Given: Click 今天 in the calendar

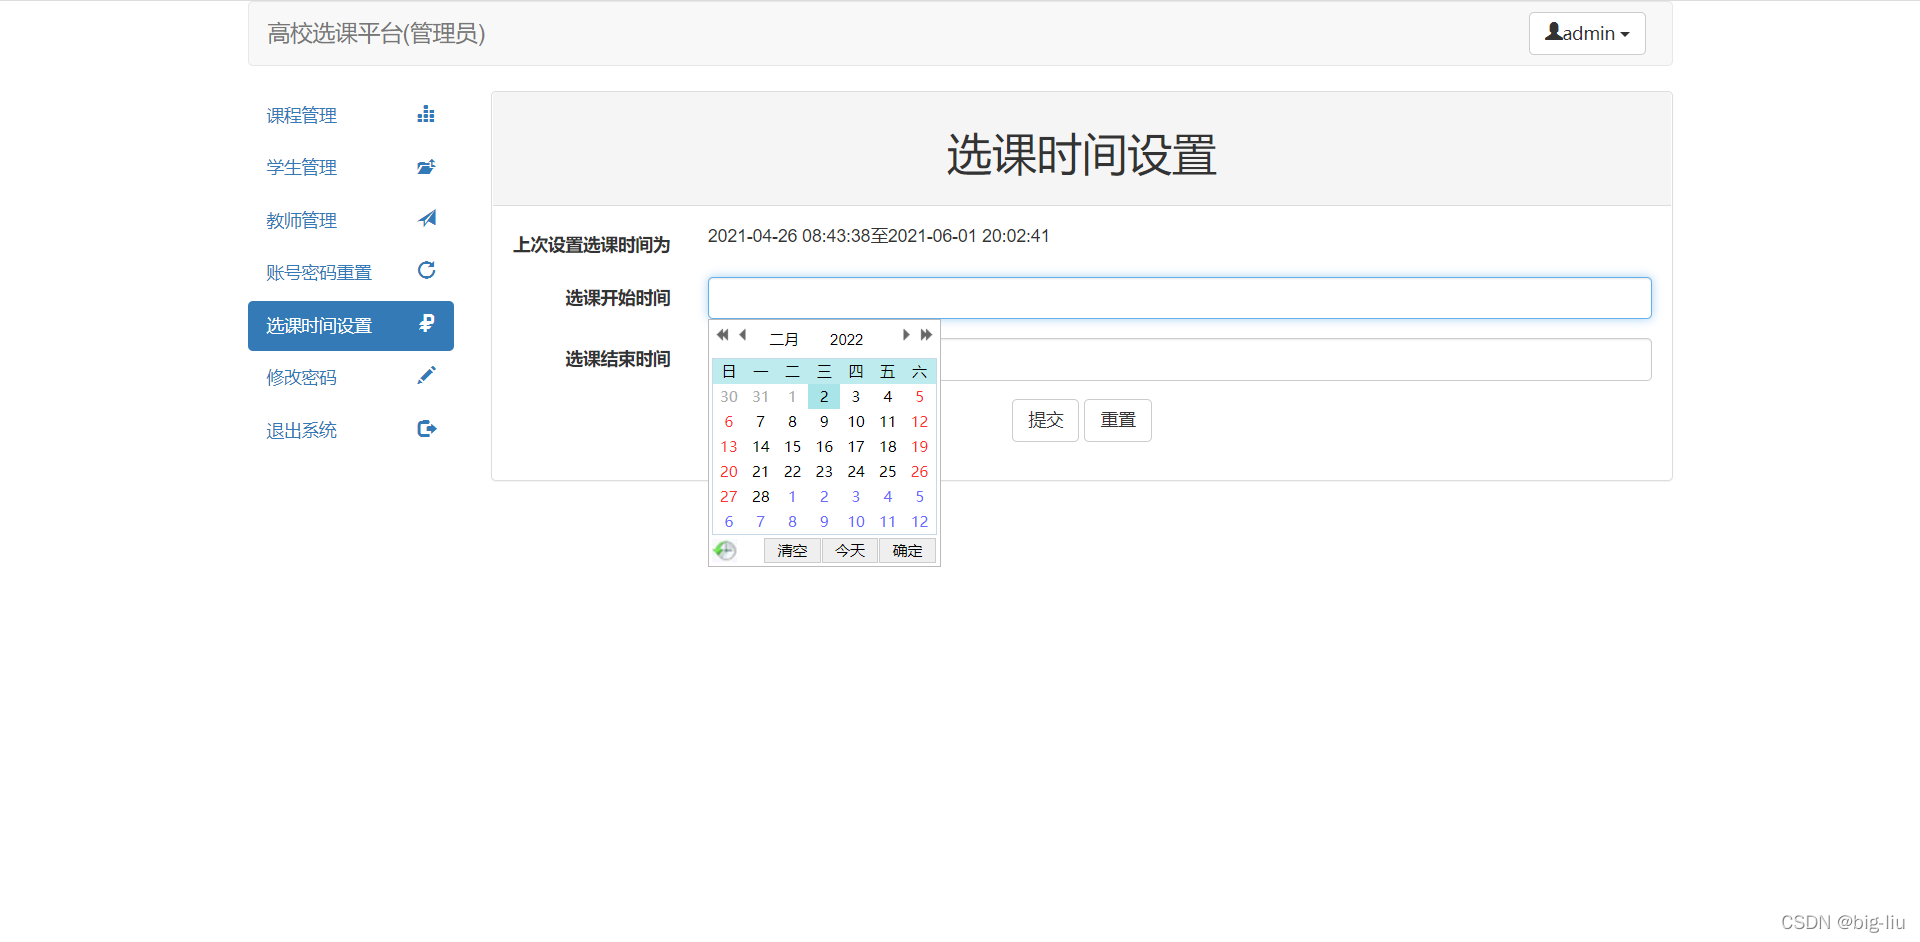Looking at the screenshot, I should click(850, 551).
